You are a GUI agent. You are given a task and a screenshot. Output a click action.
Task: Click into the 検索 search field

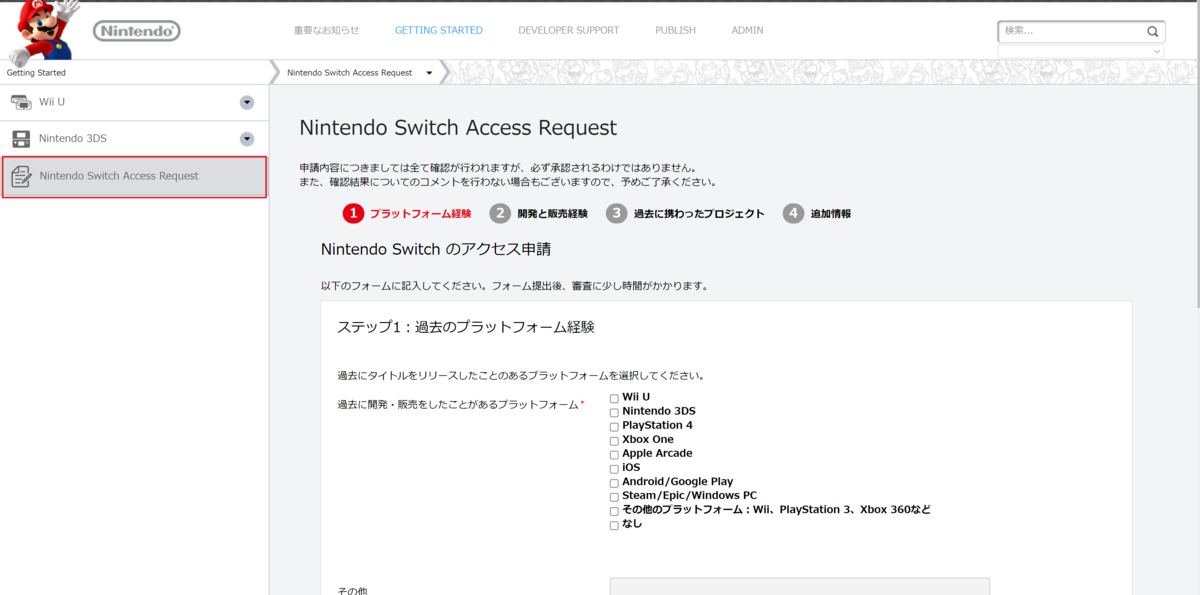click(x=1072, y=32)
